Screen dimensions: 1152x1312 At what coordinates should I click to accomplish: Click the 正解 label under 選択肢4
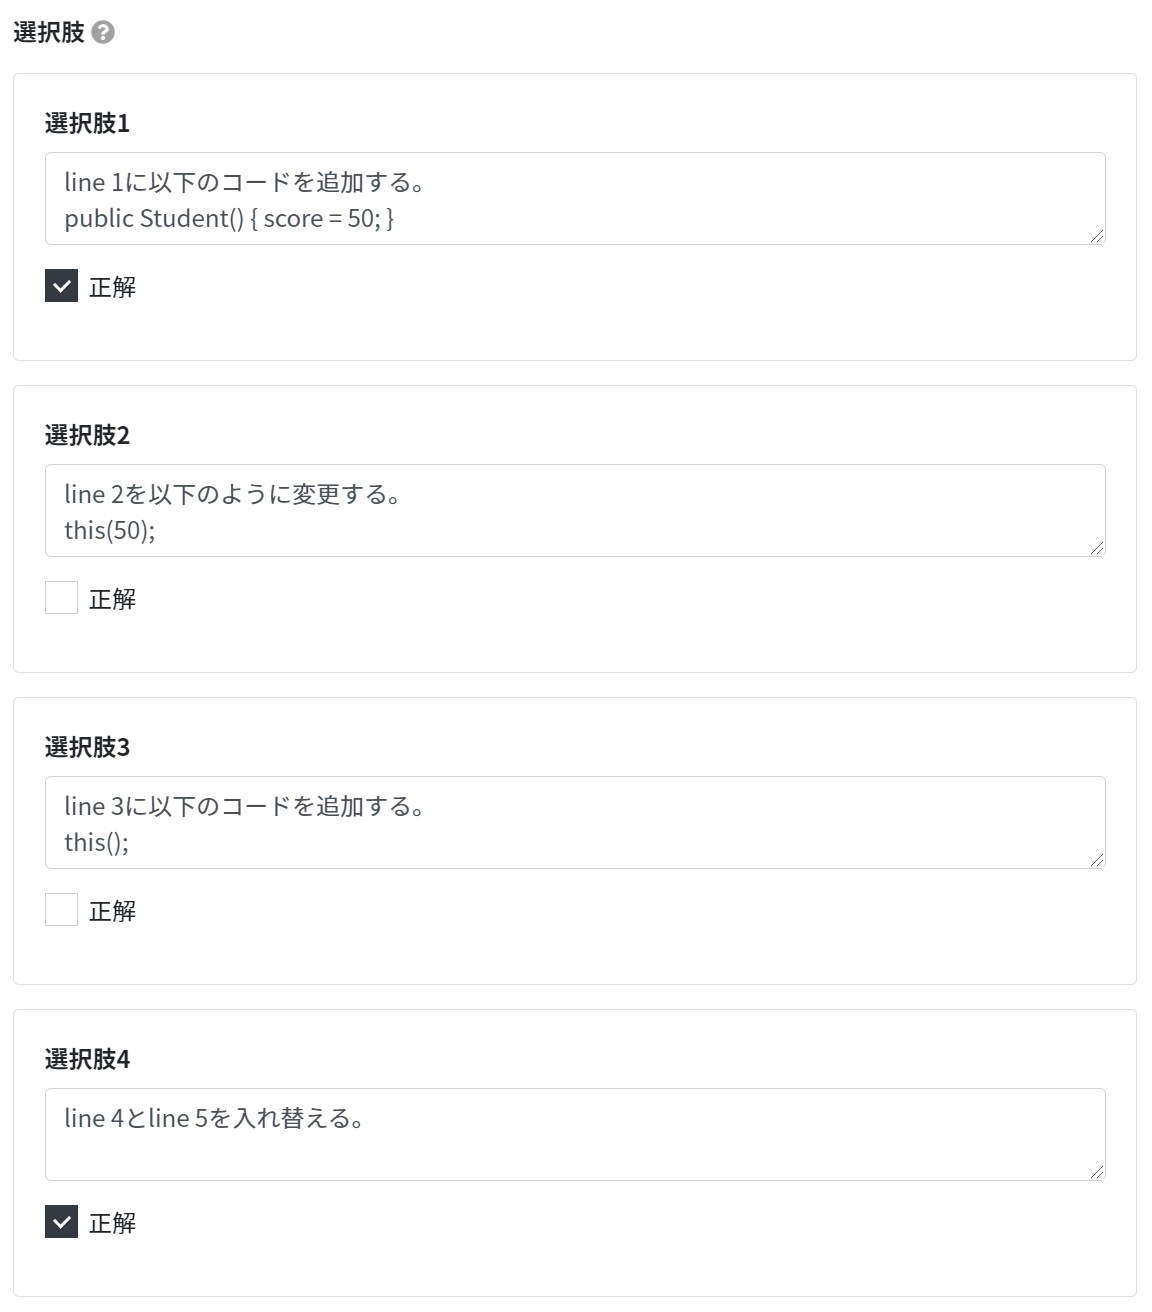click(112, 1223)
